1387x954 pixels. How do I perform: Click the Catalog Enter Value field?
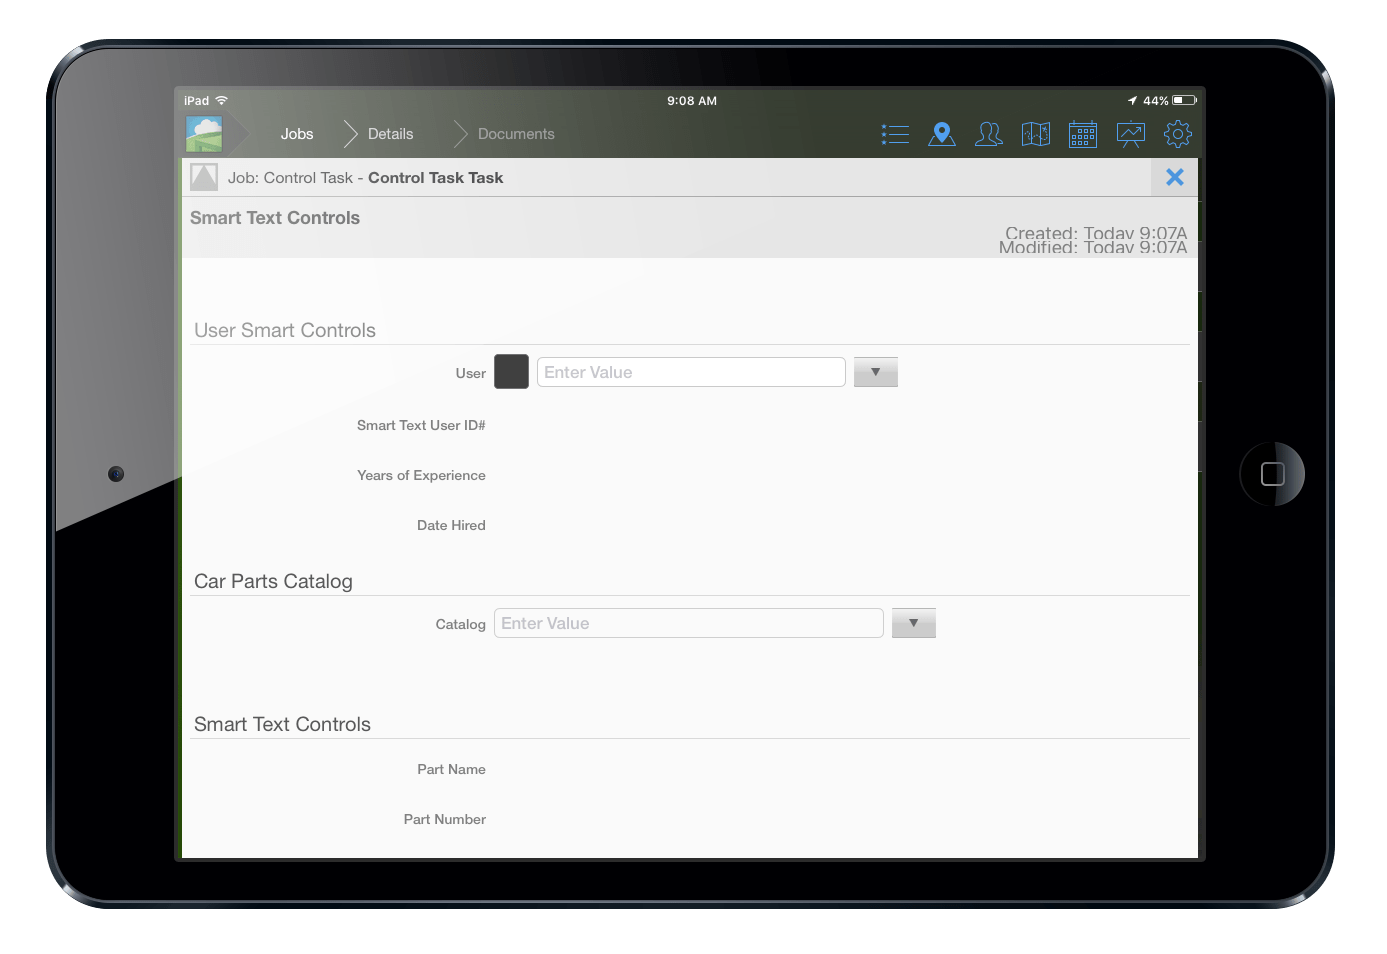[688, 622]
